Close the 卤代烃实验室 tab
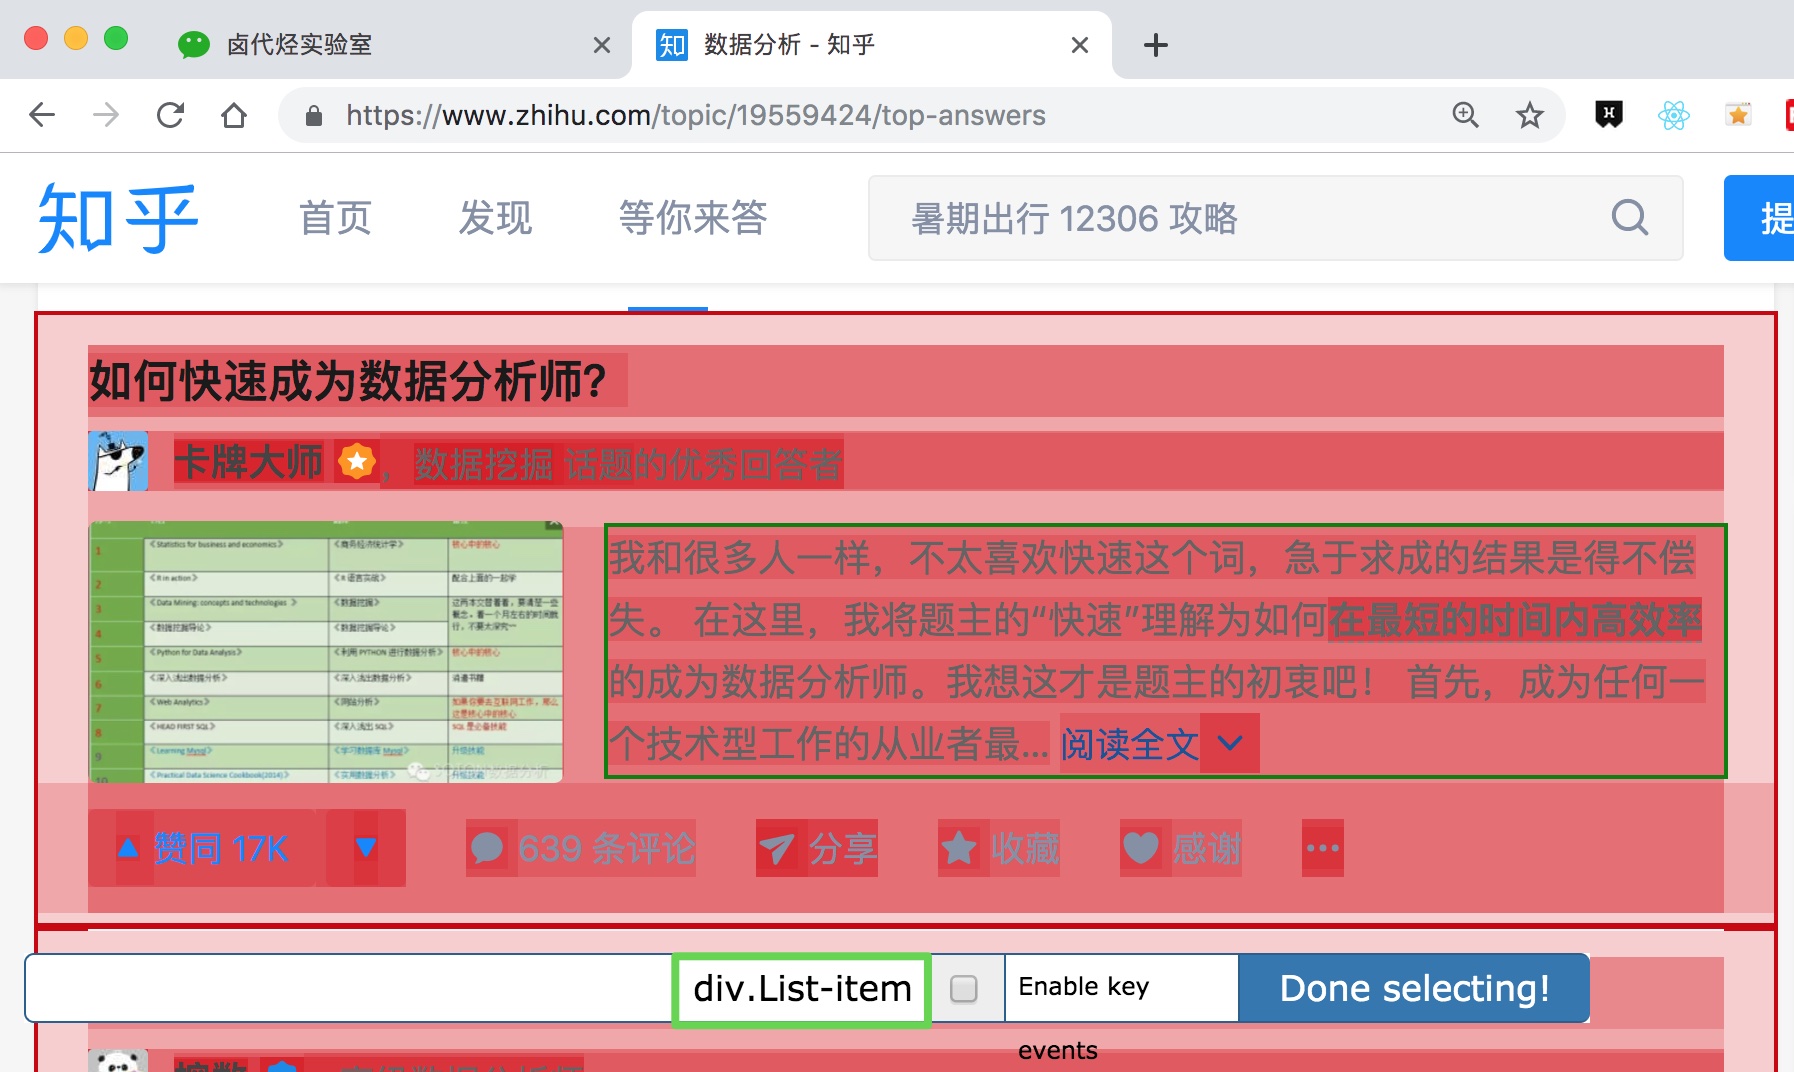 click(602, 45)
